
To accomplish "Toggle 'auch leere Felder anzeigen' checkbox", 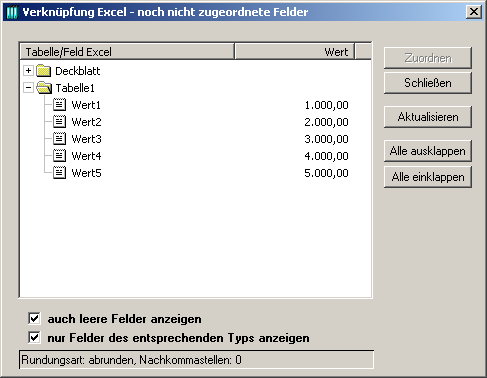I will pos(34,318).
